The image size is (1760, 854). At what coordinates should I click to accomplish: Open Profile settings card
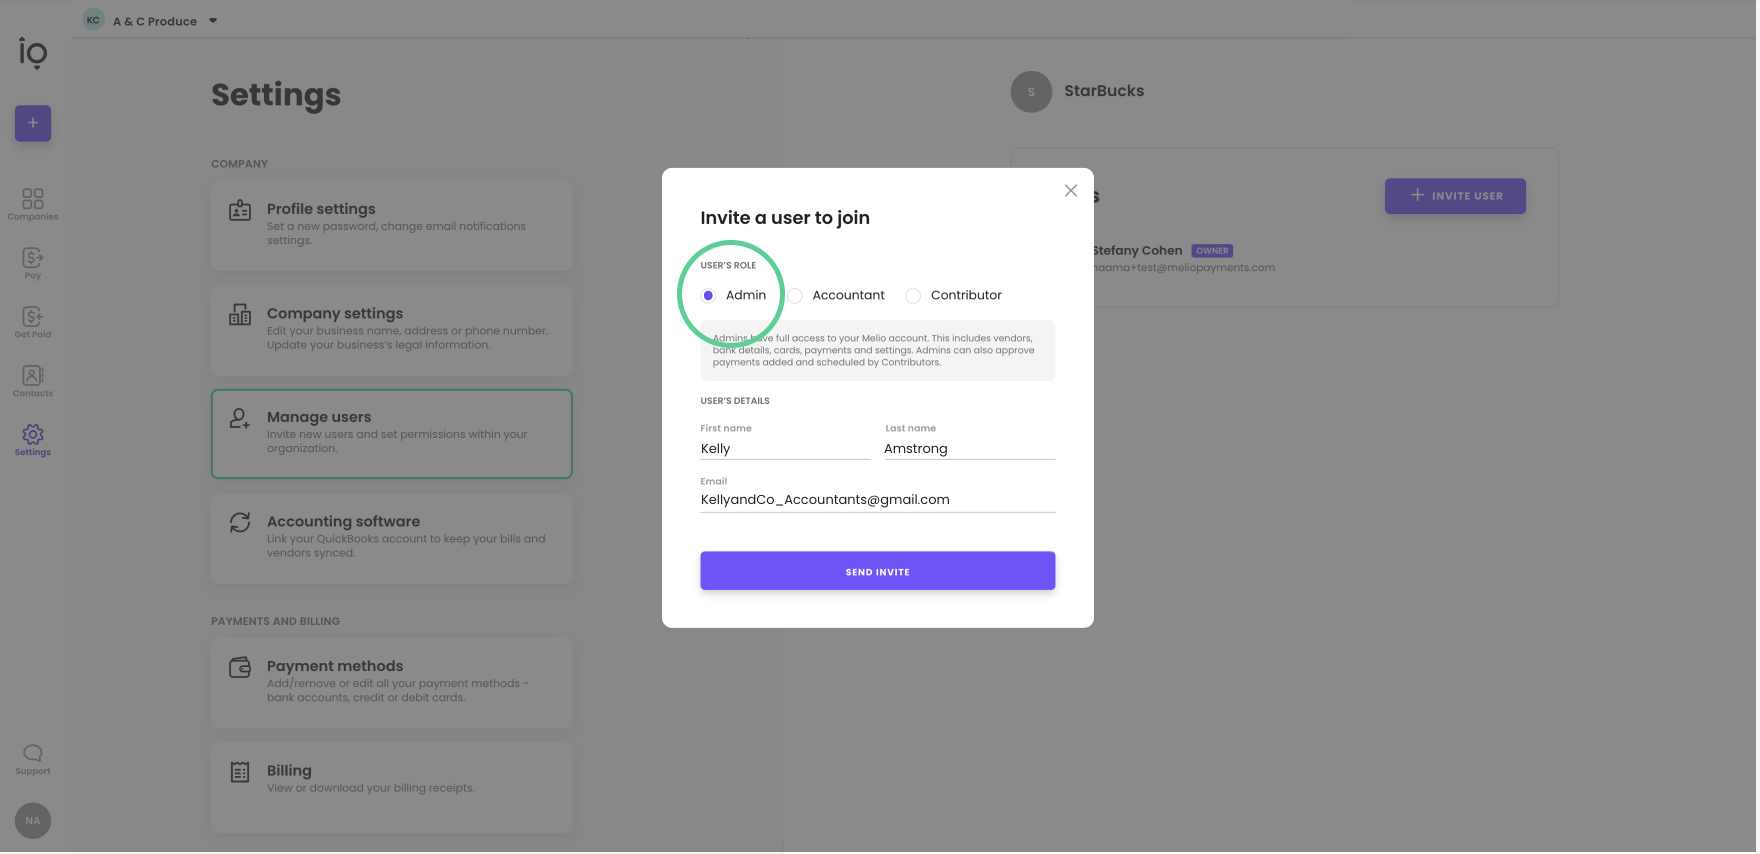[x=392, y=226]
